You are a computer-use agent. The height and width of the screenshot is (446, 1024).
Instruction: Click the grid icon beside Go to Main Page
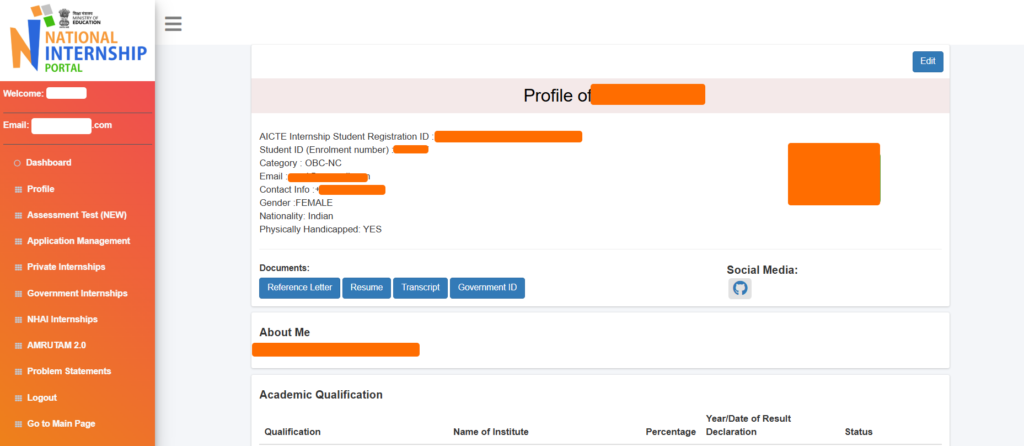pos(18,424)
